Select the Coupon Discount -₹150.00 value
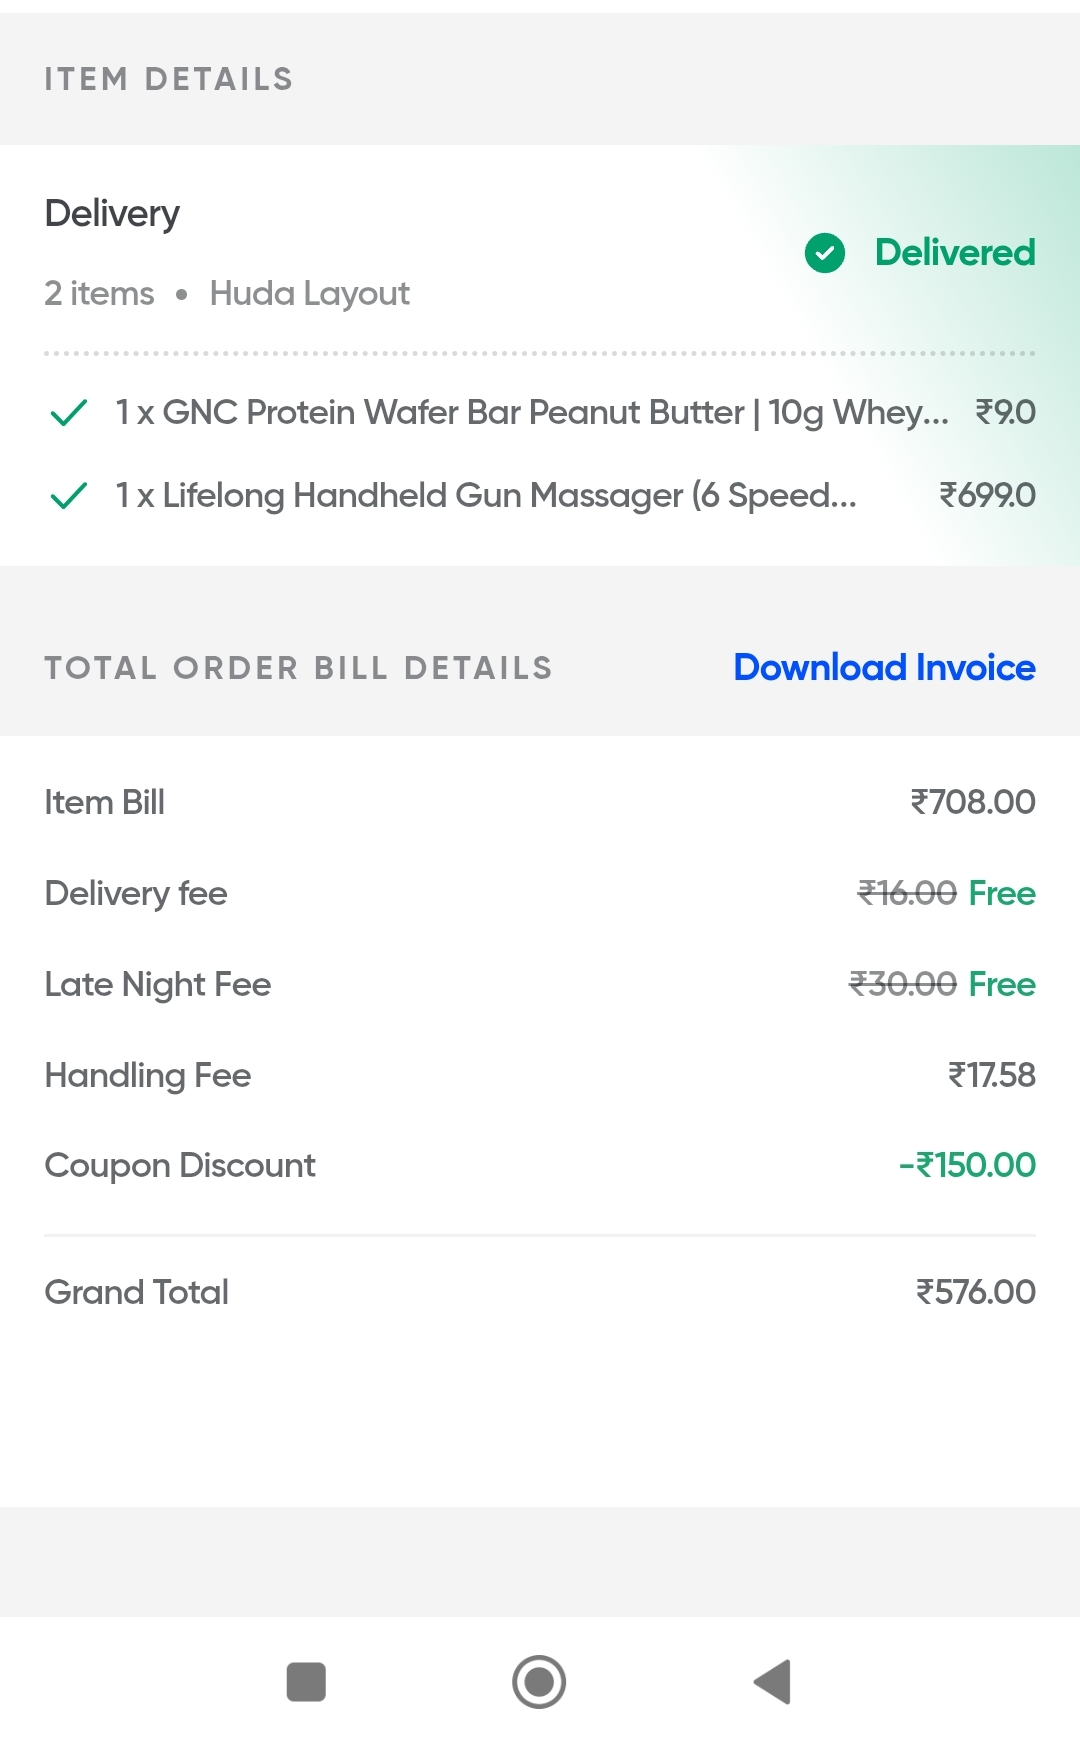 [x=967, y=1165]
